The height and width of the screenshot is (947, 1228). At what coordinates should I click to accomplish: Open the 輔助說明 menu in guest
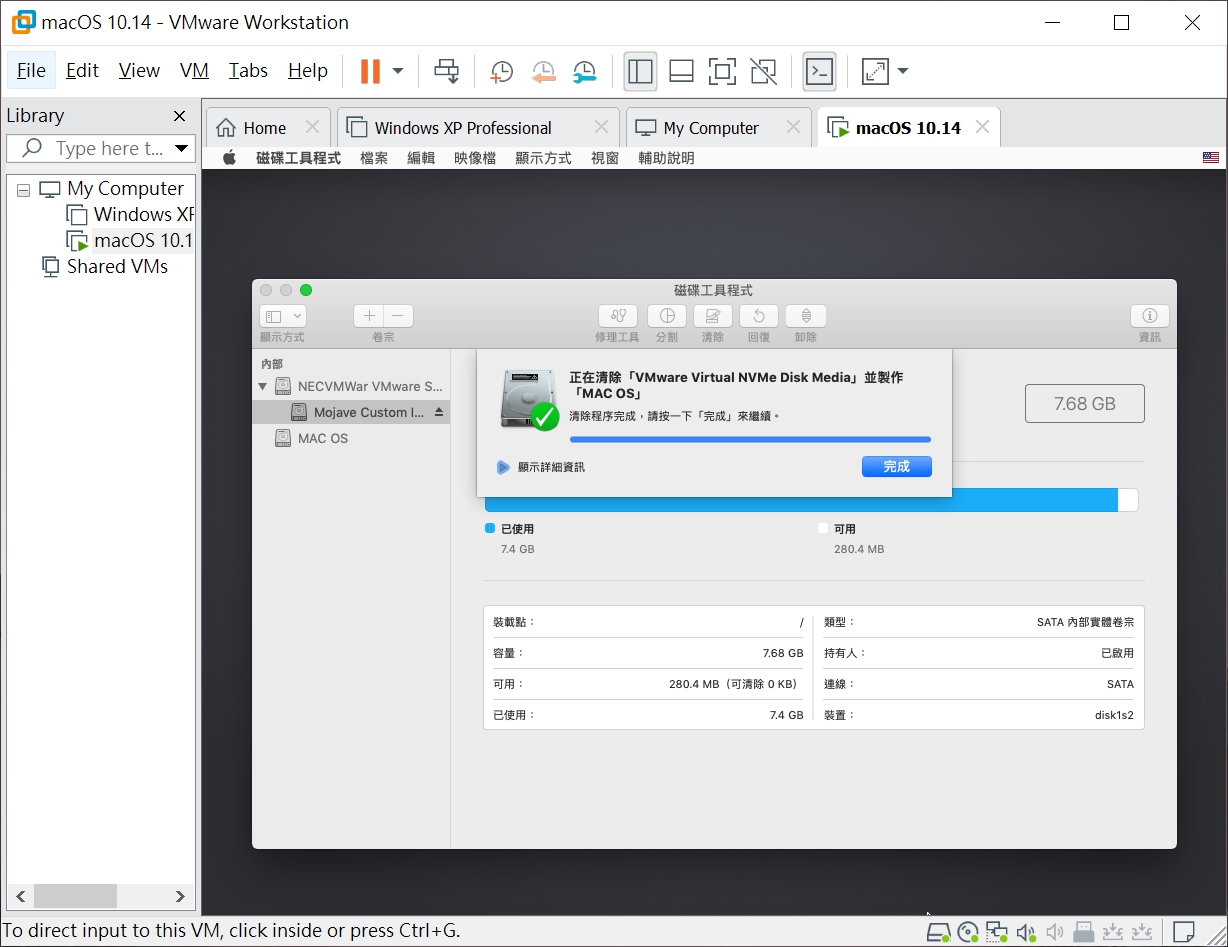point(666,158)
